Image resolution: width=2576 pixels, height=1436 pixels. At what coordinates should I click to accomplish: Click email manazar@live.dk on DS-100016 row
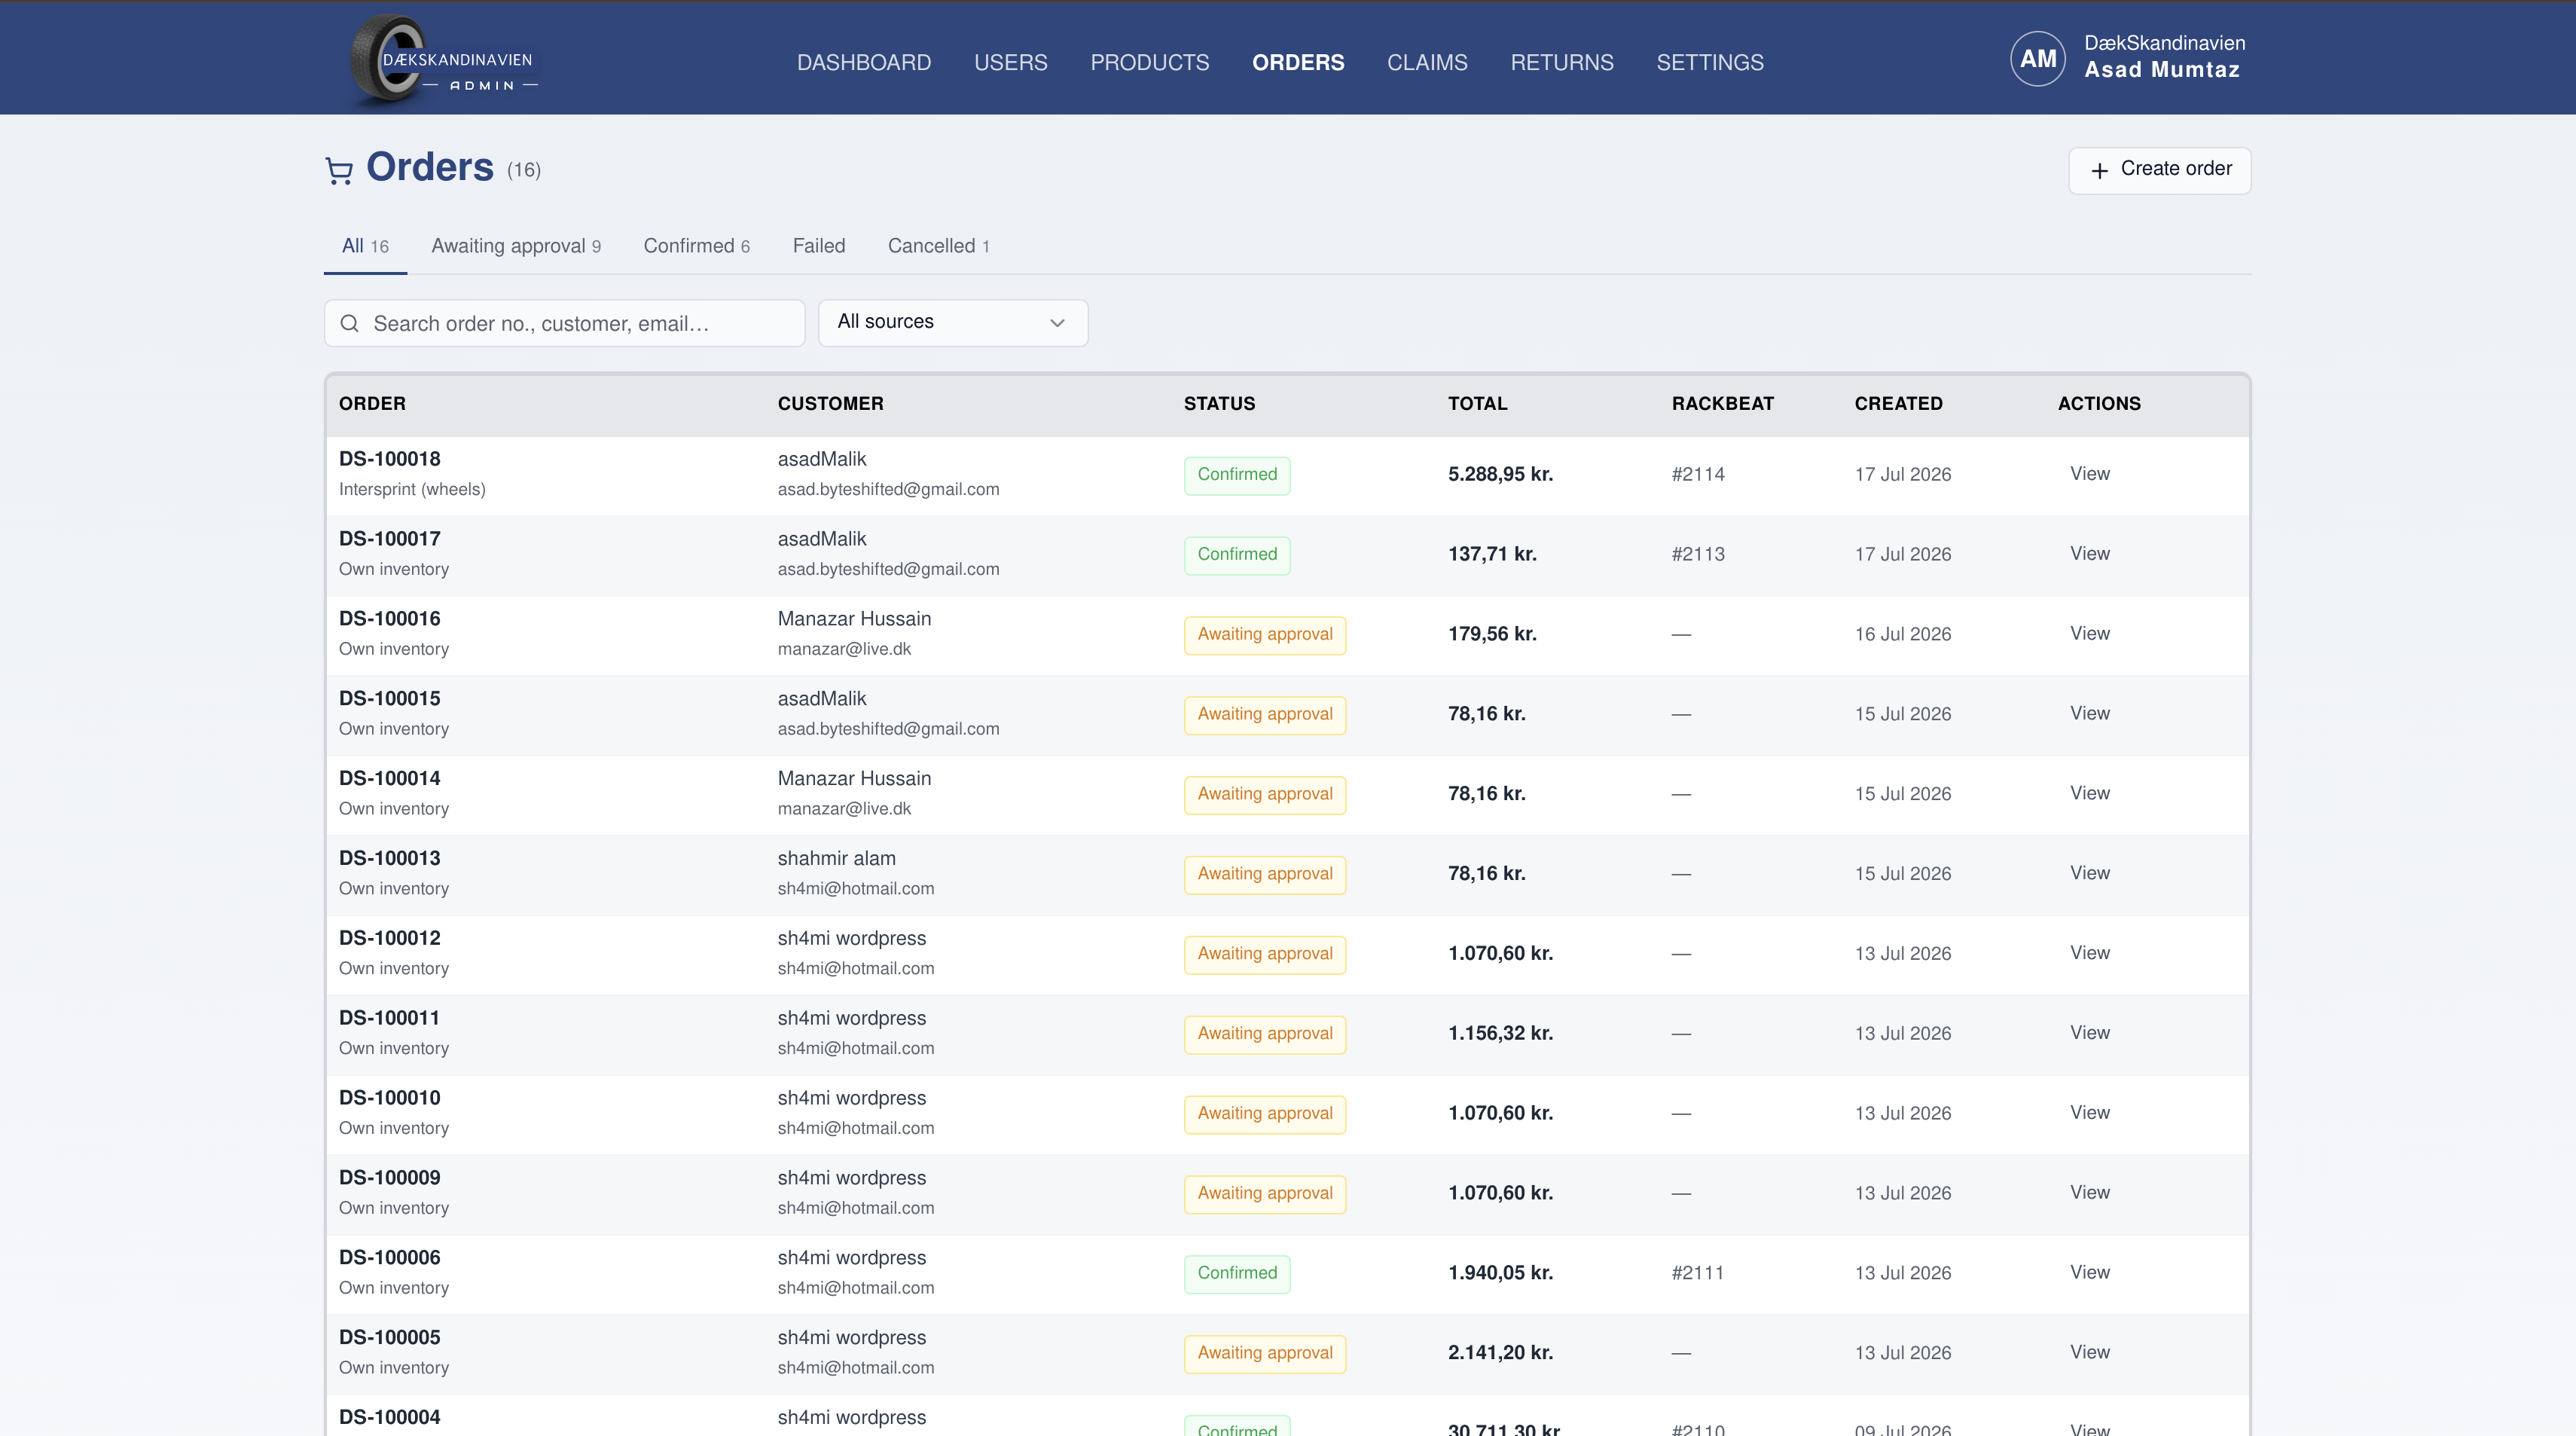(x=844, y=649)
